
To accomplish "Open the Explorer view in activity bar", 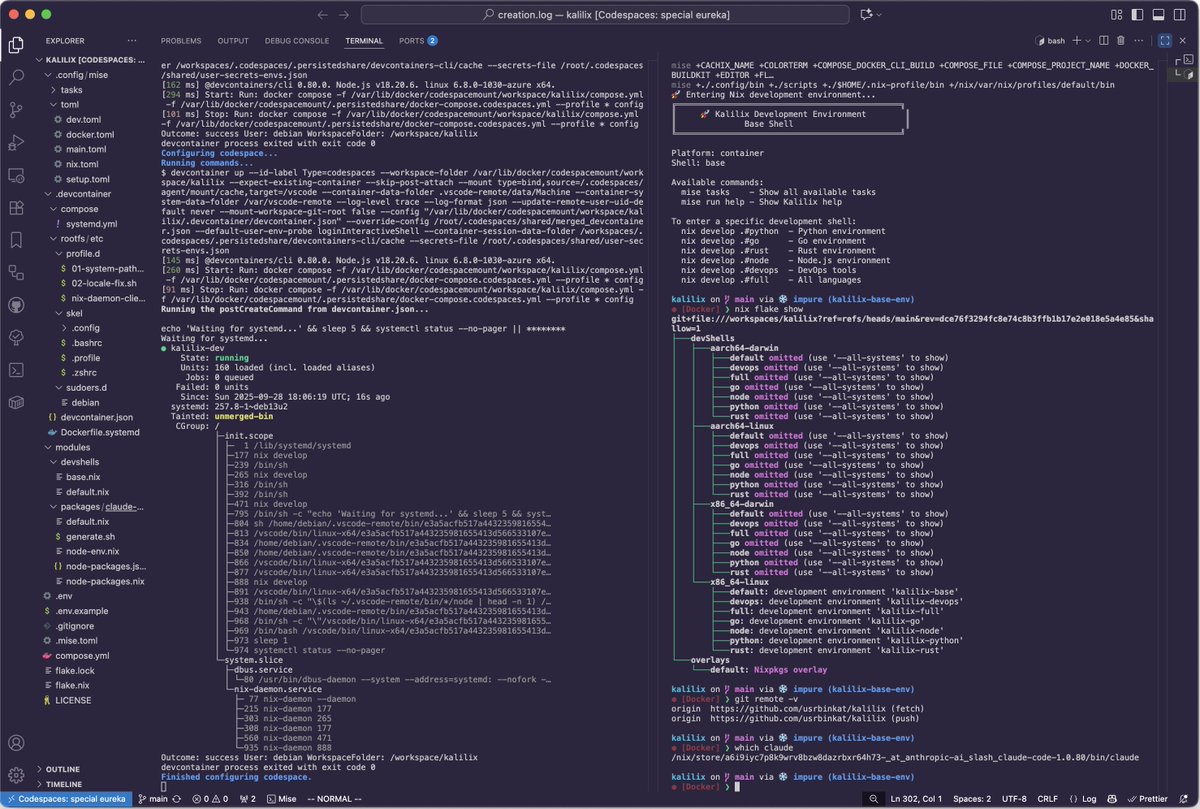I will [x=16, y=44].
